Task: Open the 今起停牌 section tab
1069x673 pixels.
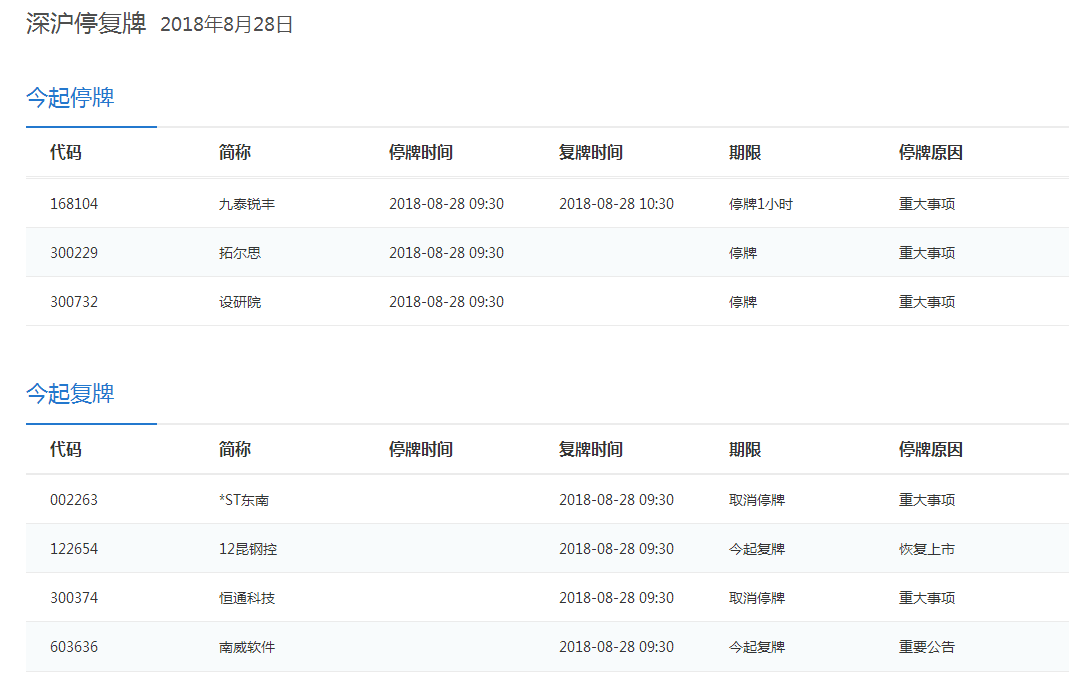Action: tap(70, 98)
